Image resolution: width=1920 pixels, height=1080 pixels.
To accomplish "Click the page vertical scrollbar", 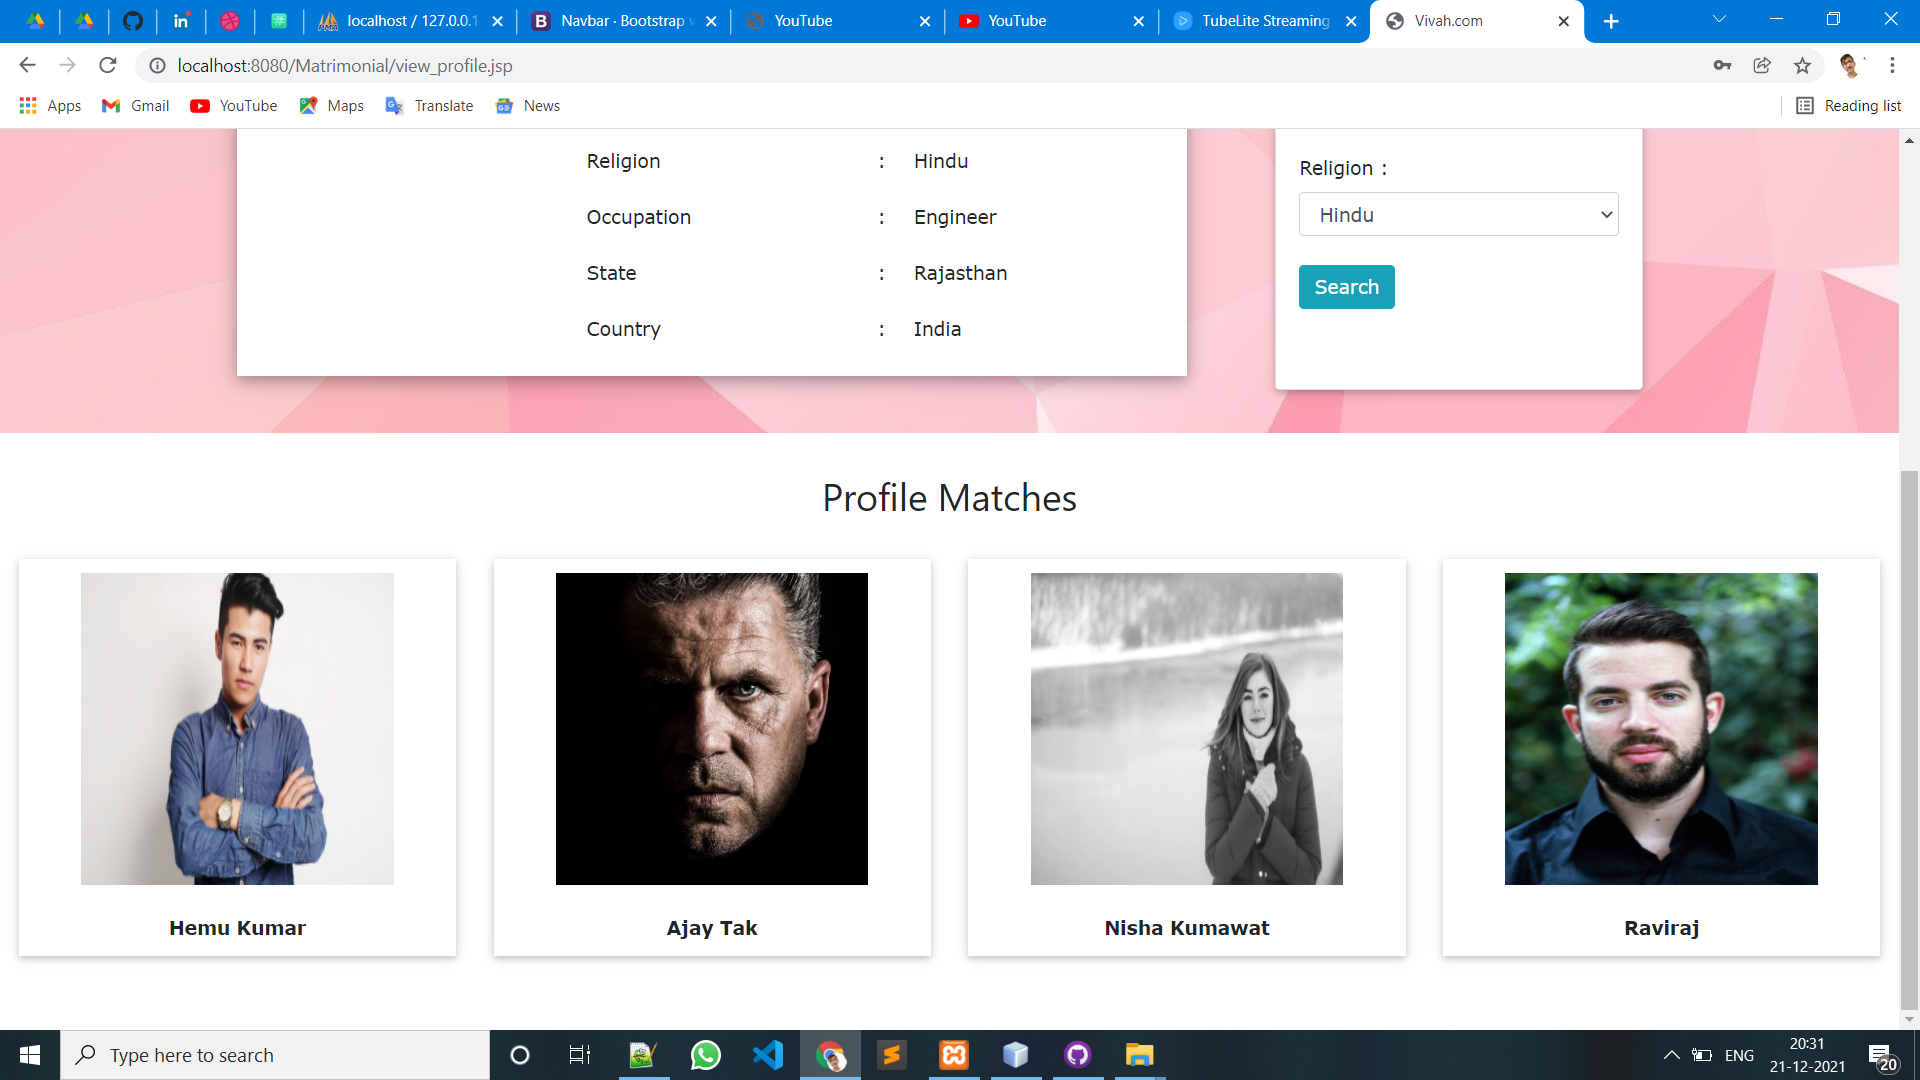I will click(1909, 740).
